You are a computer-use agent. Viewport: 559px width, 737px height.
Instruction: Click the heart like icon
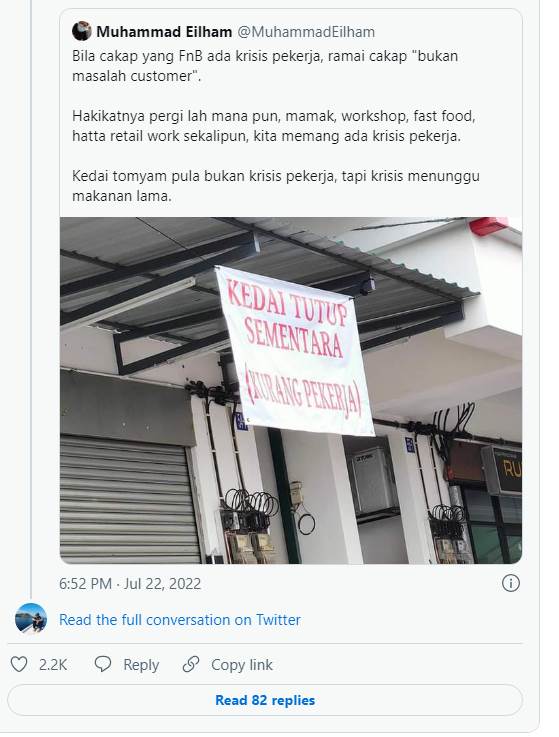pyautogui.click(x=19, y=664)
